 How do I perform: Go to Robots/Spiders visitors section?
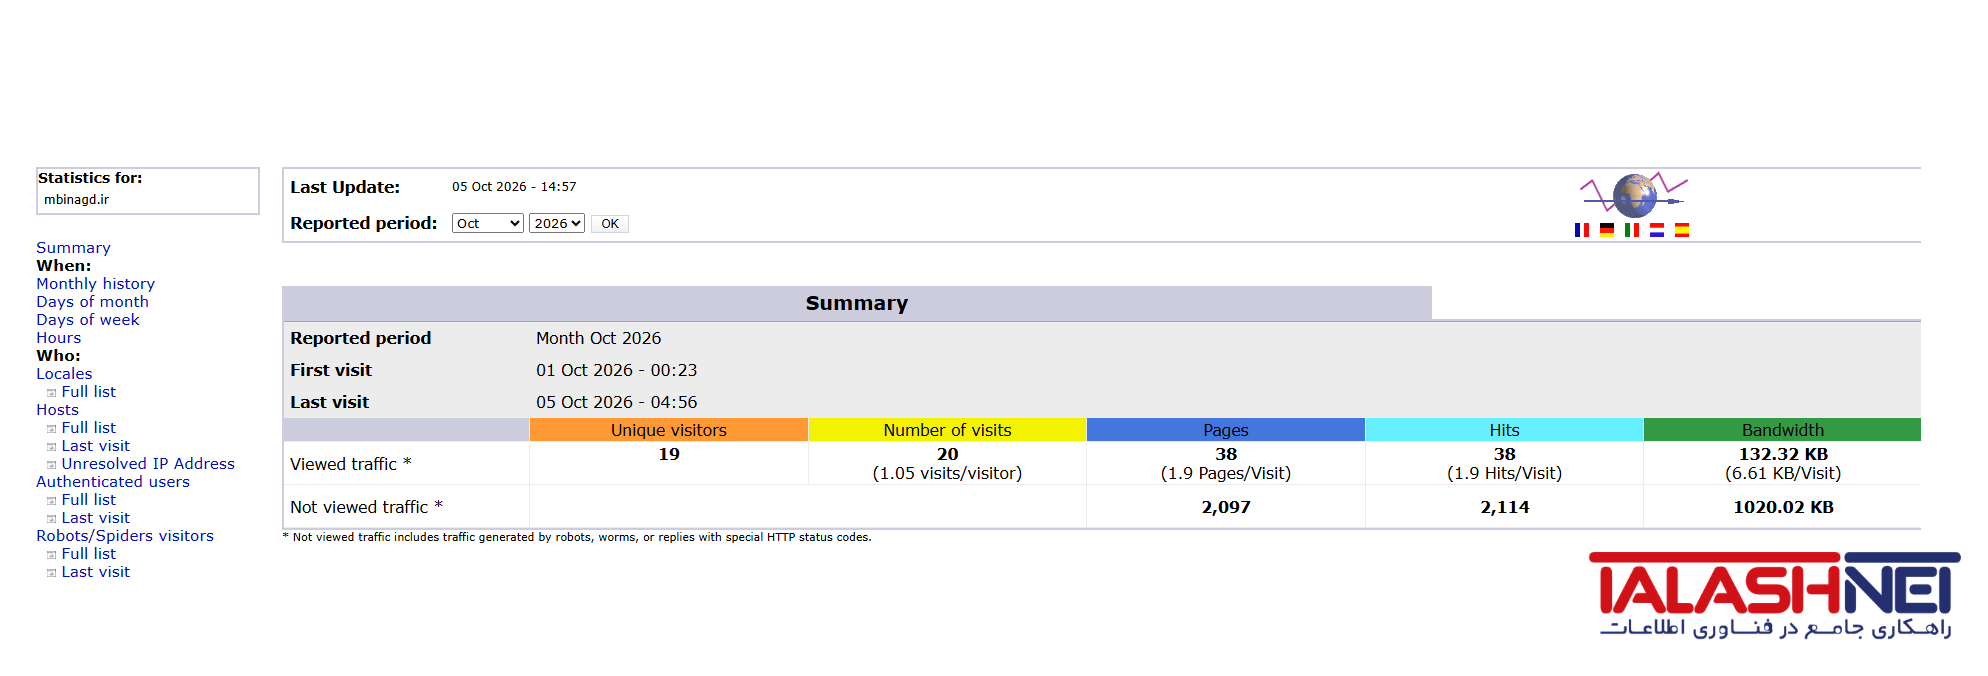[x=125, y=536]
